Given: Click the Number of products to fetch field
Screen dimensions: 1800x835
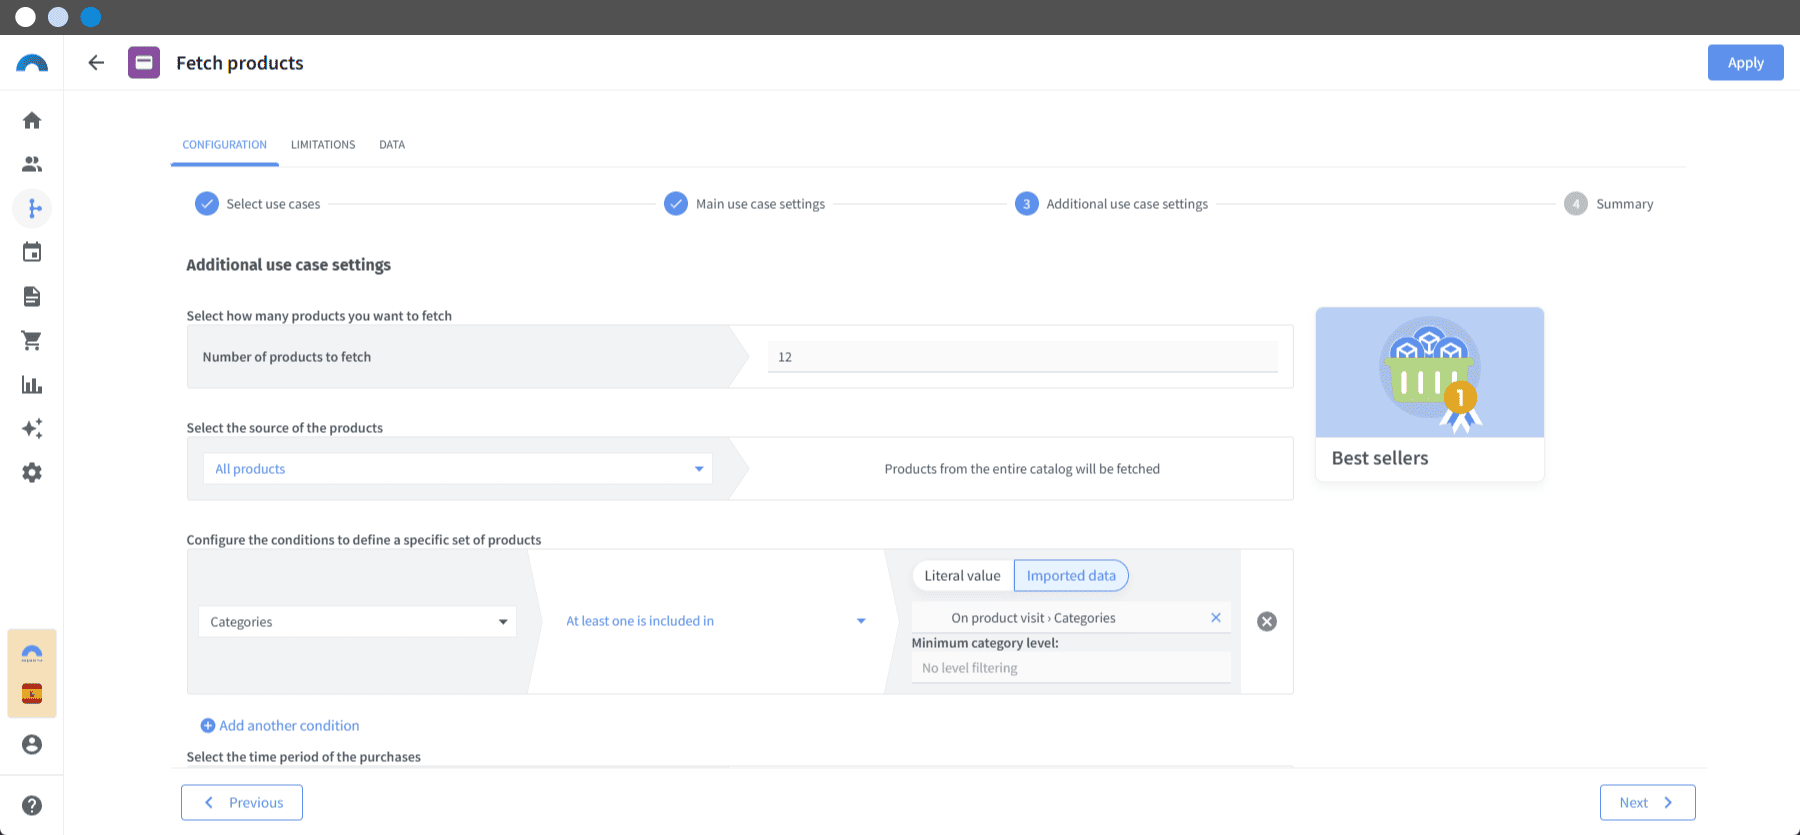Looking at the screenshot, I should [1022, 357].
